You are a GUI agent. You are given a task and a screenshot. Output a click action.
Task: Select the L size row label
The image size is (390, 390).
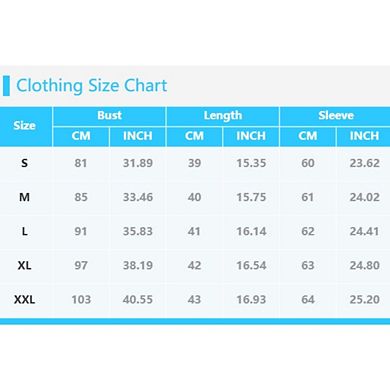tap(24, 231)
